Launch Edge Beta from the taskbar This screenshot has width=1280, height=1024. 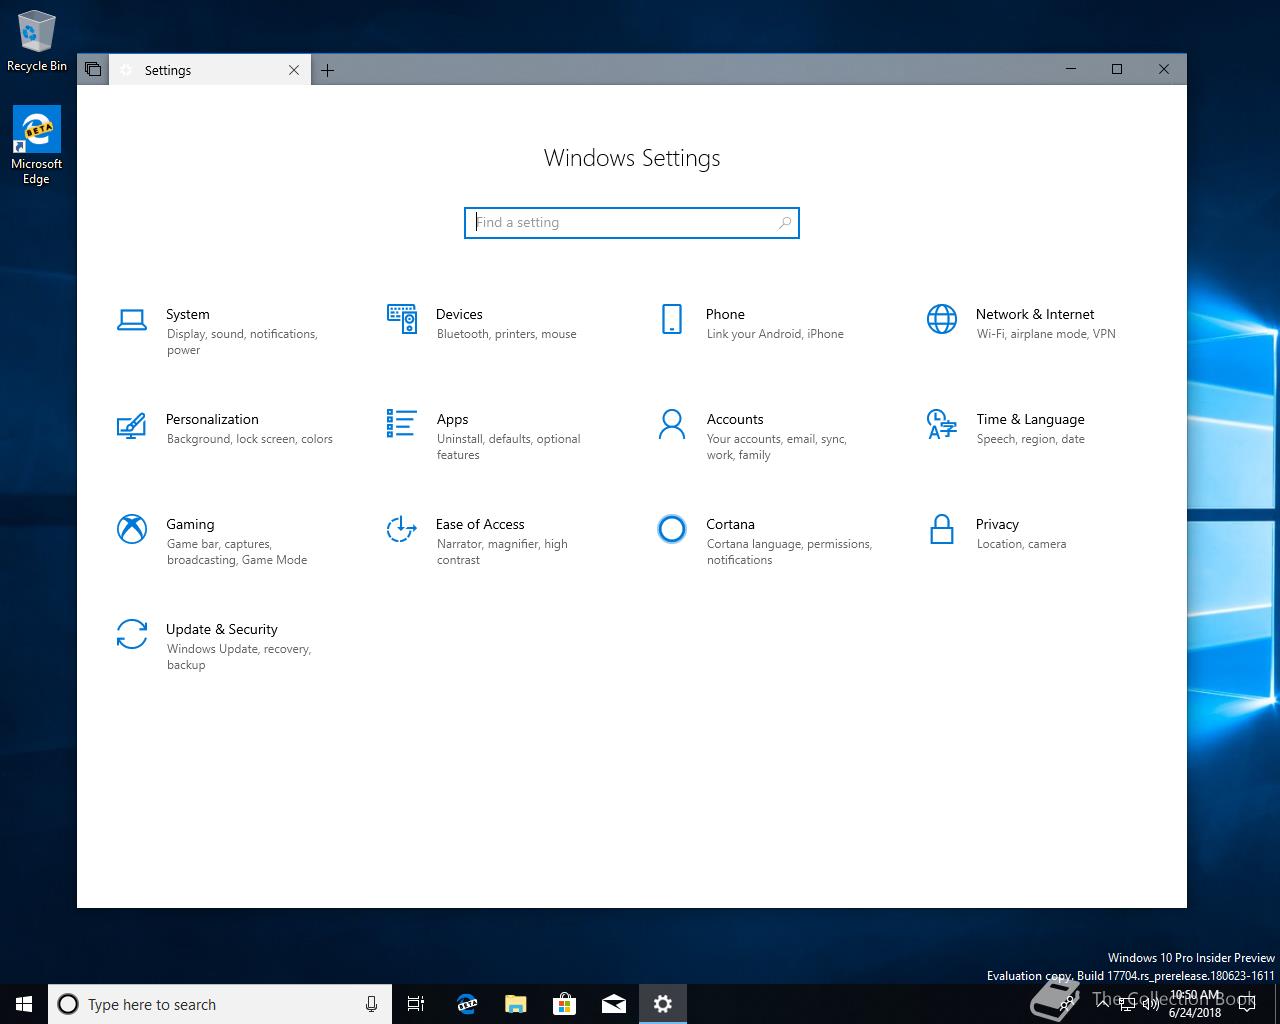point(466,1004)
